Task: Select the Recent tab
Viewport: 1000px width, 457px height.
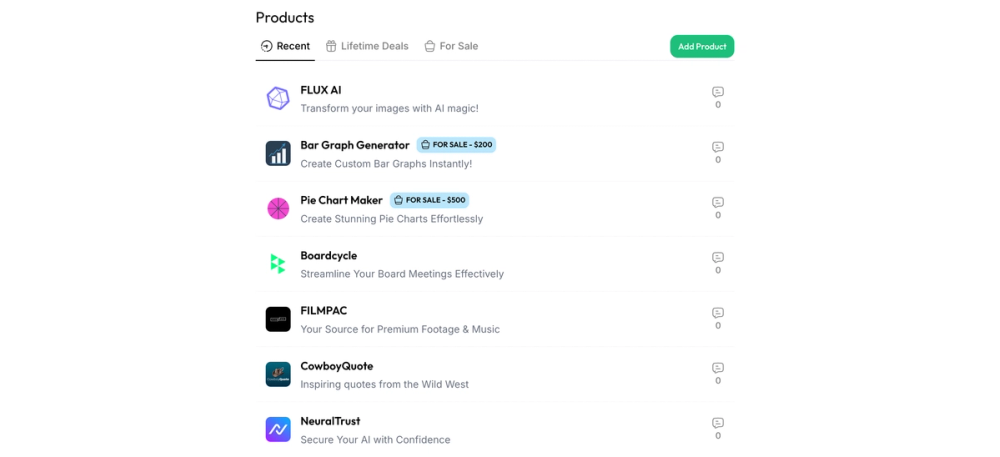Action: [x=285, y=47]
